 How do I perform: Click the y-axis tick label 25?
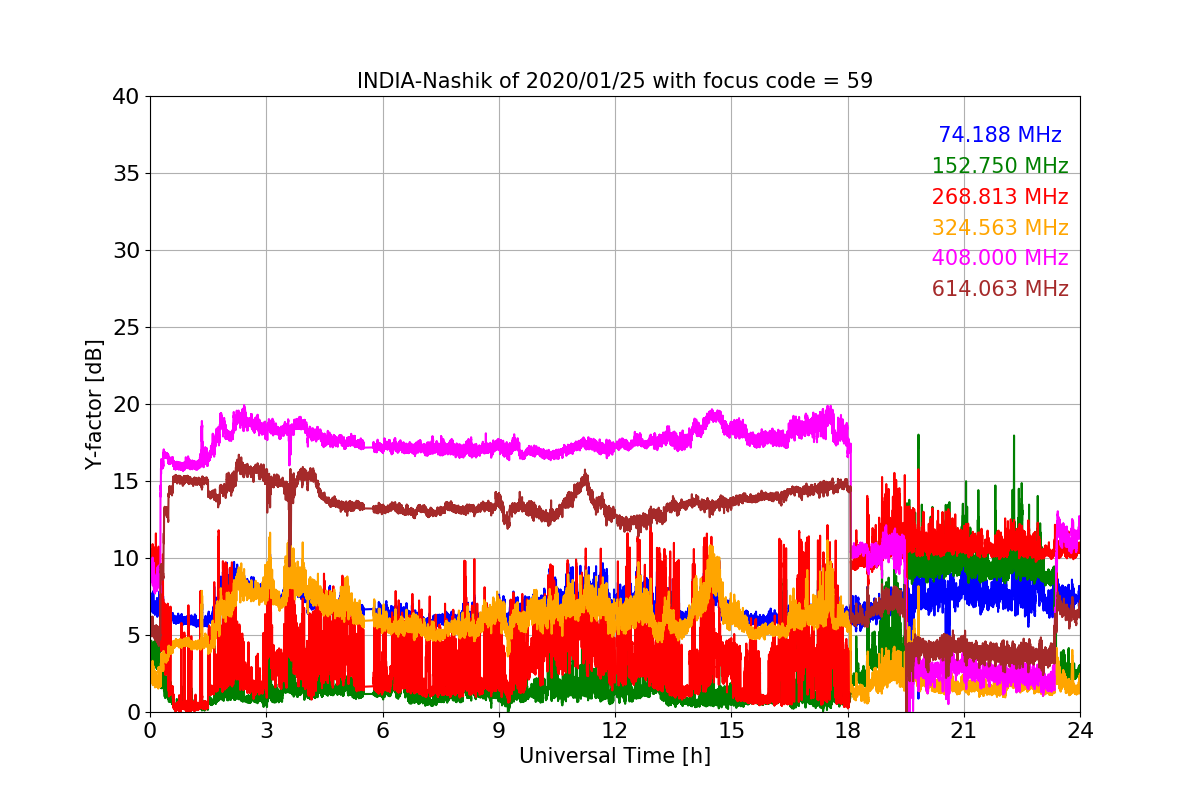coord(126,328)
